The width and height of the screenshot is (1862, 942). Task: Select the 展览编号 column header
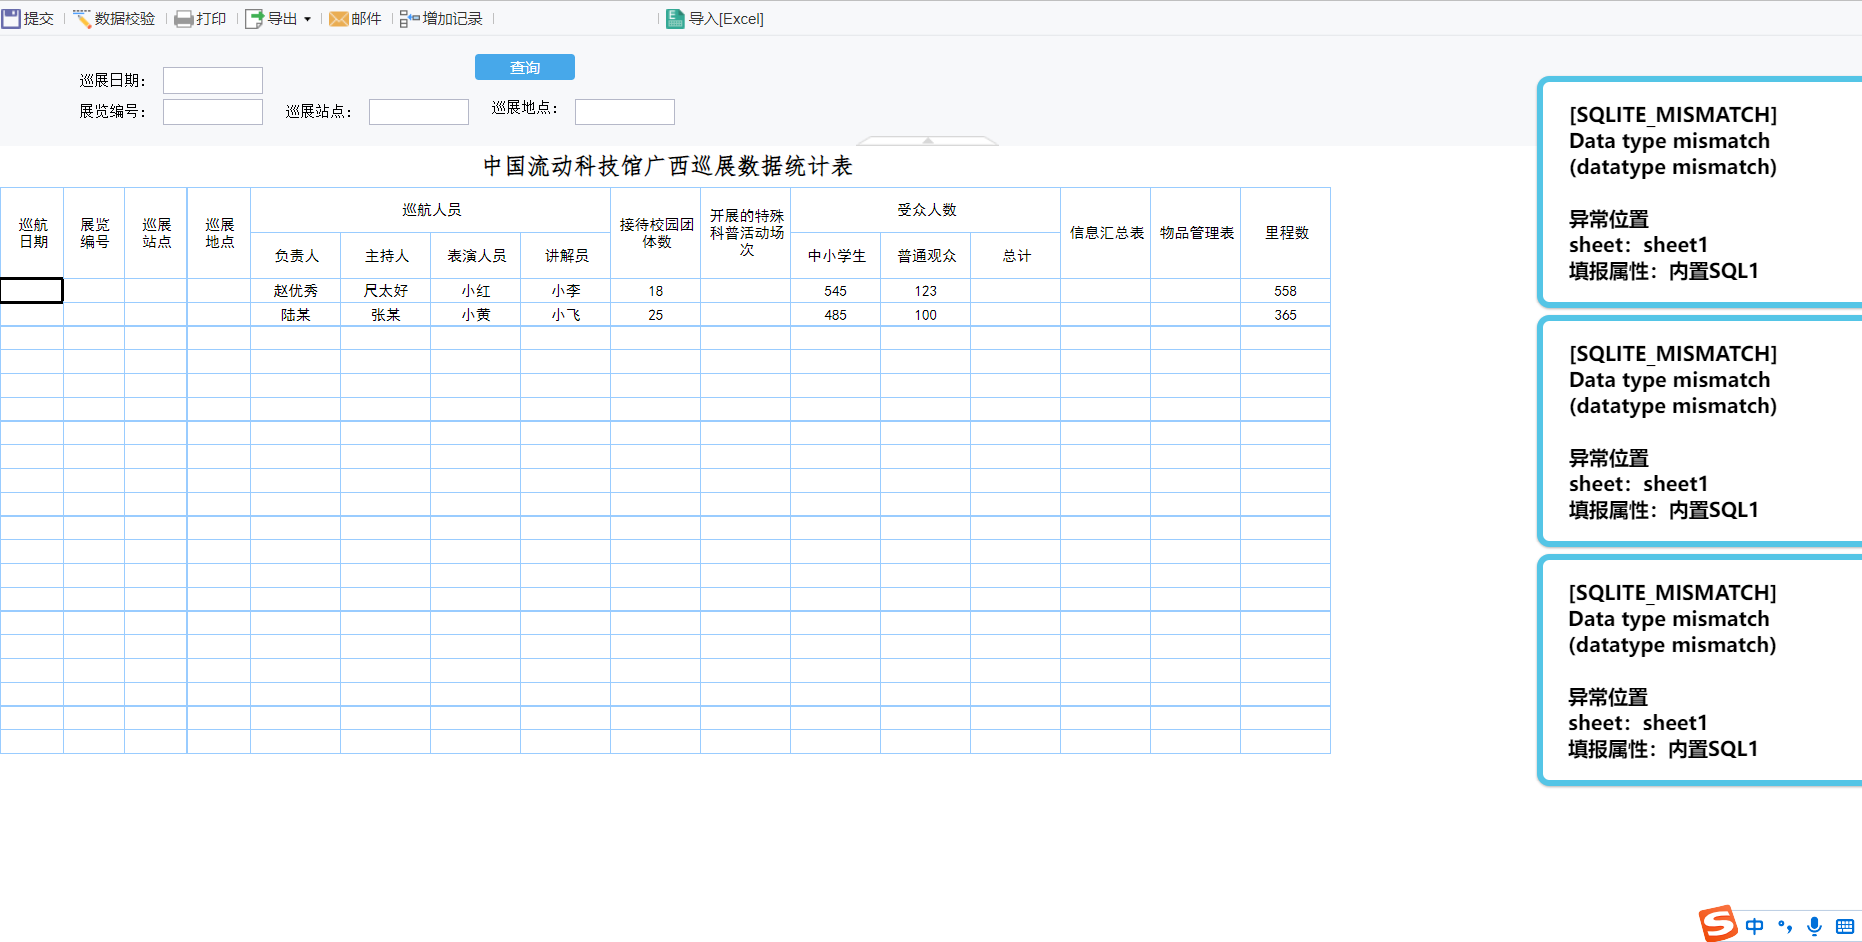click(x=94, y=233)
